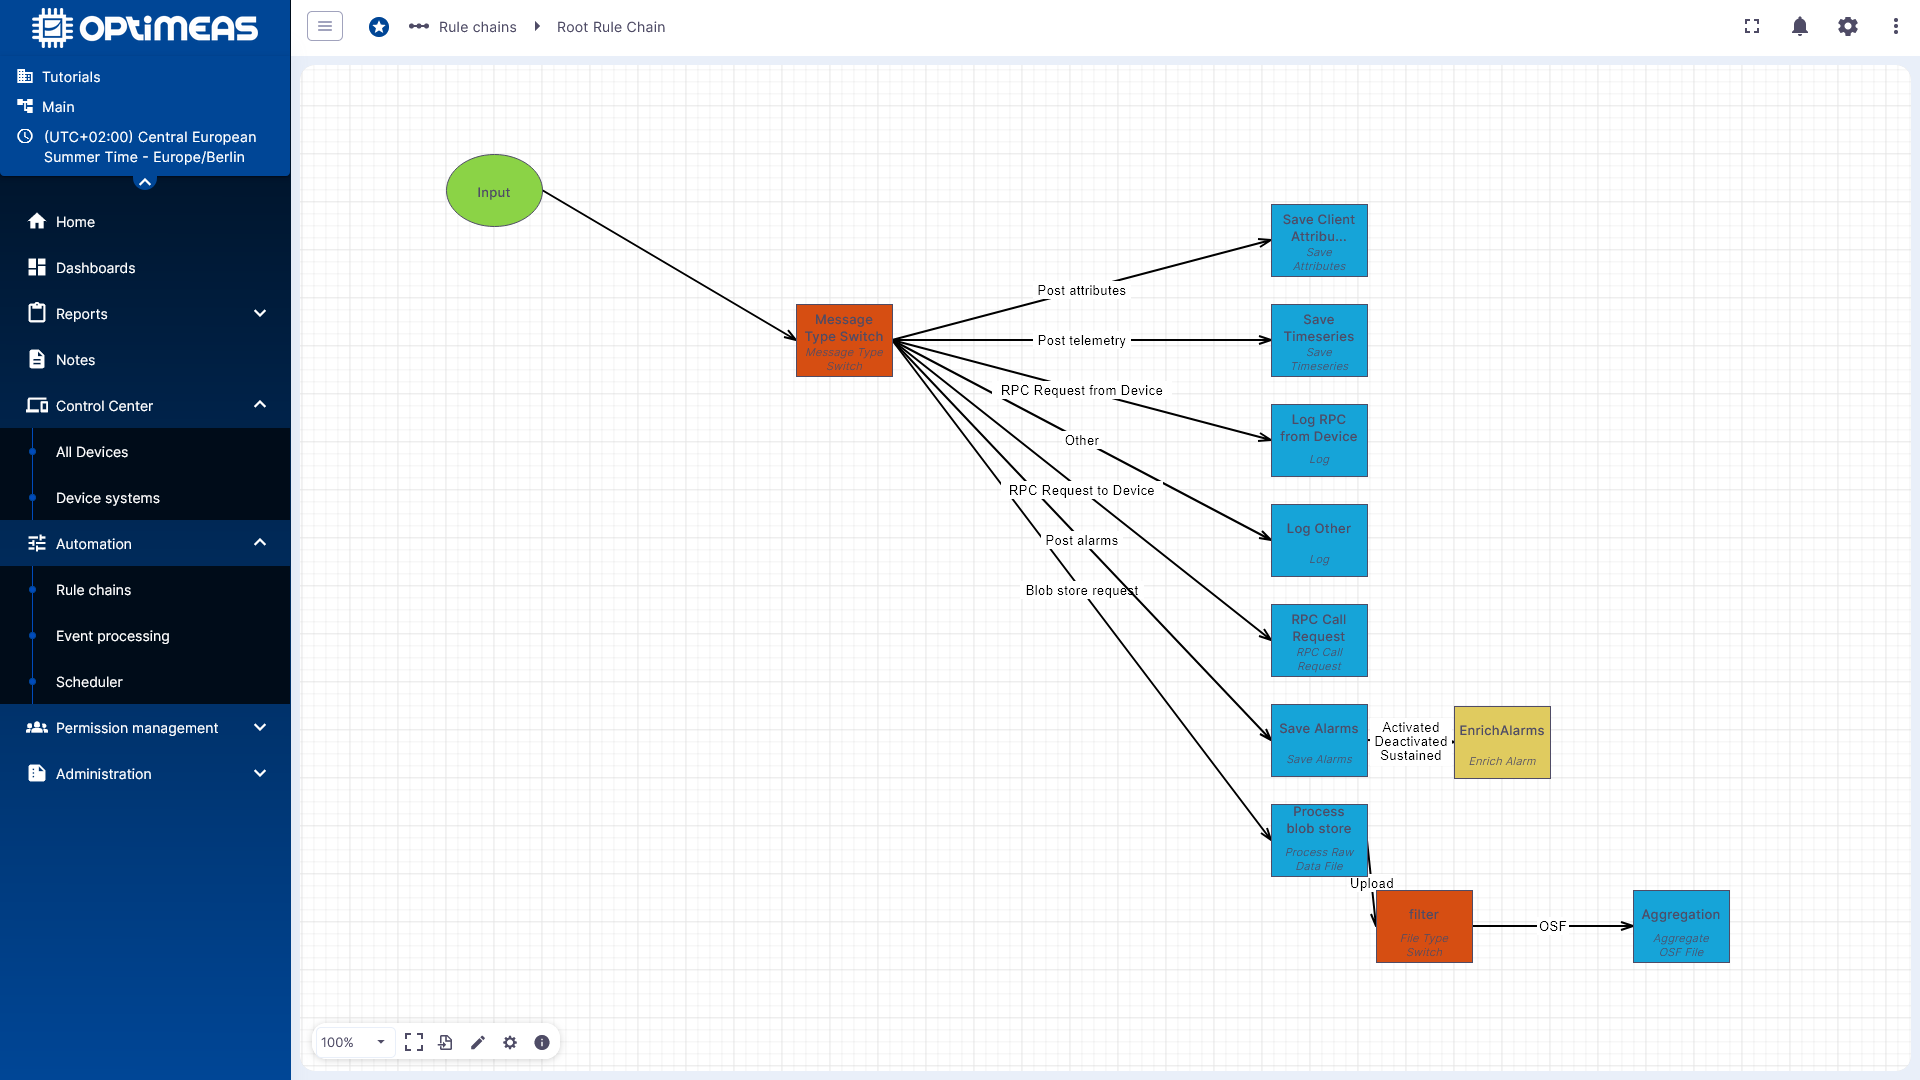Open notifications bell
The image size is (1920, 1080).
tap(1800, 27)
